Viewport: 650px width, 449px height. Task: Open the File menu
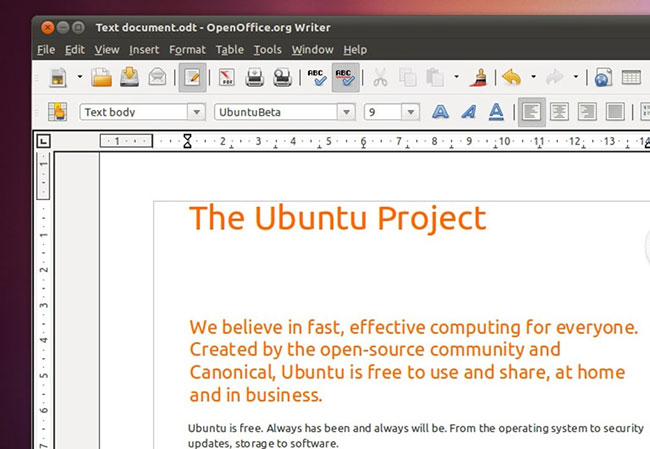coord(46,50)
